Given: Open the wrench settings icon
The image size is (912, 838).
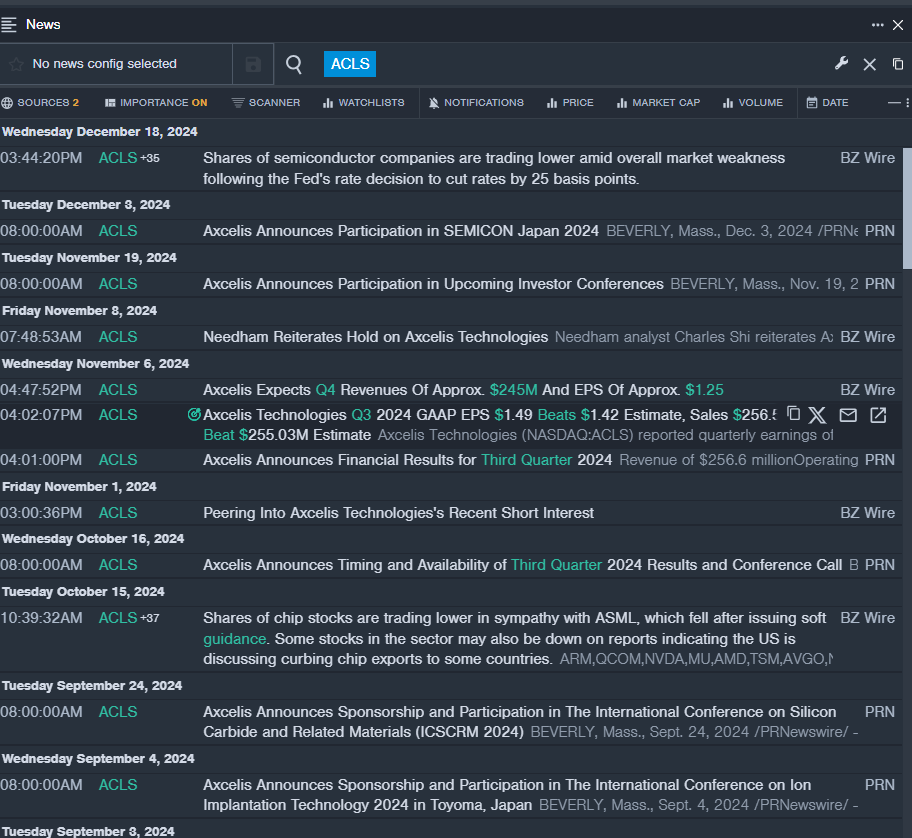Looking at the screenshot, I should click(841, 64).
